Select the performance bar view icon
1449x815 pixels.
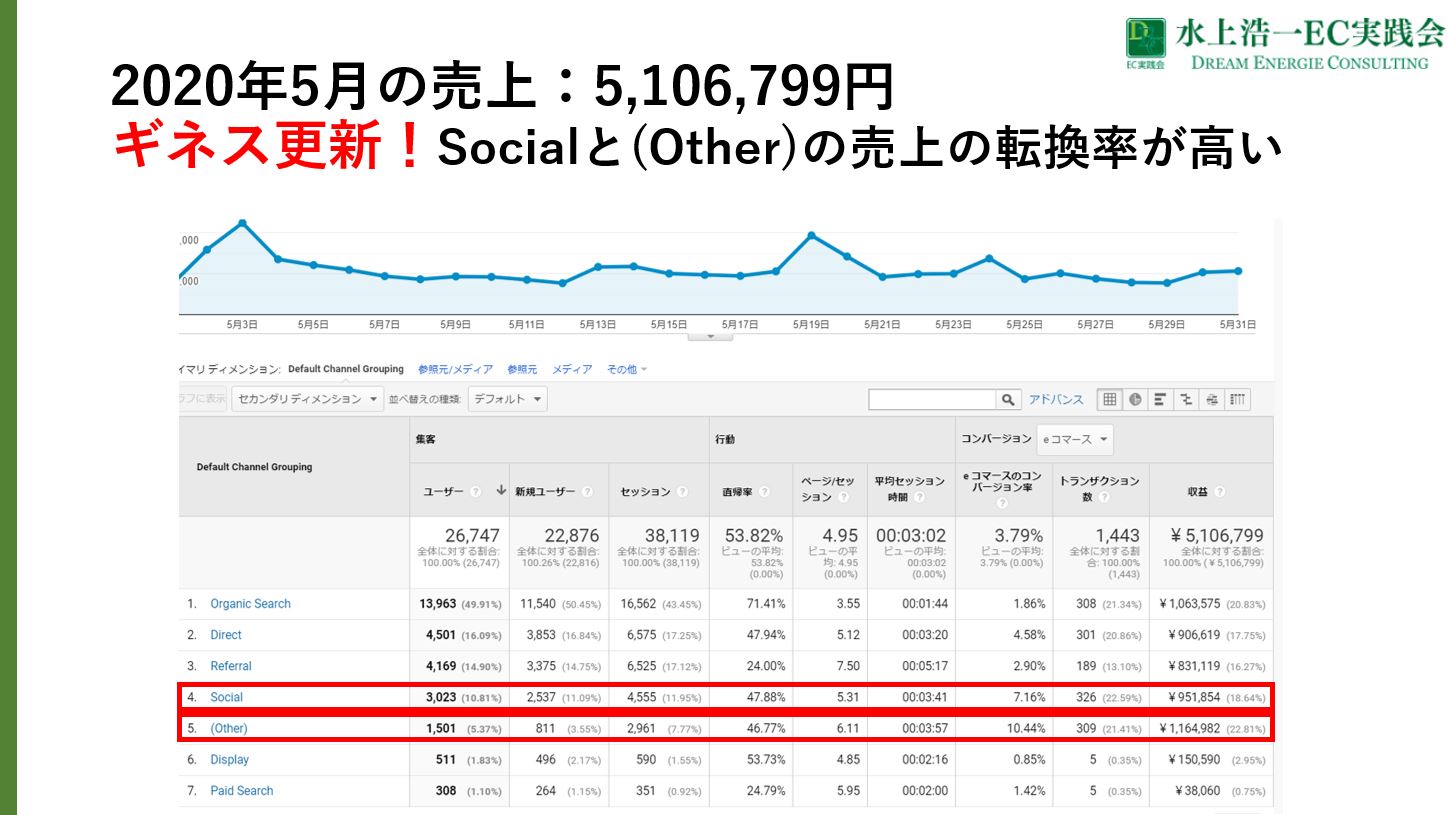coord(1161,400)
